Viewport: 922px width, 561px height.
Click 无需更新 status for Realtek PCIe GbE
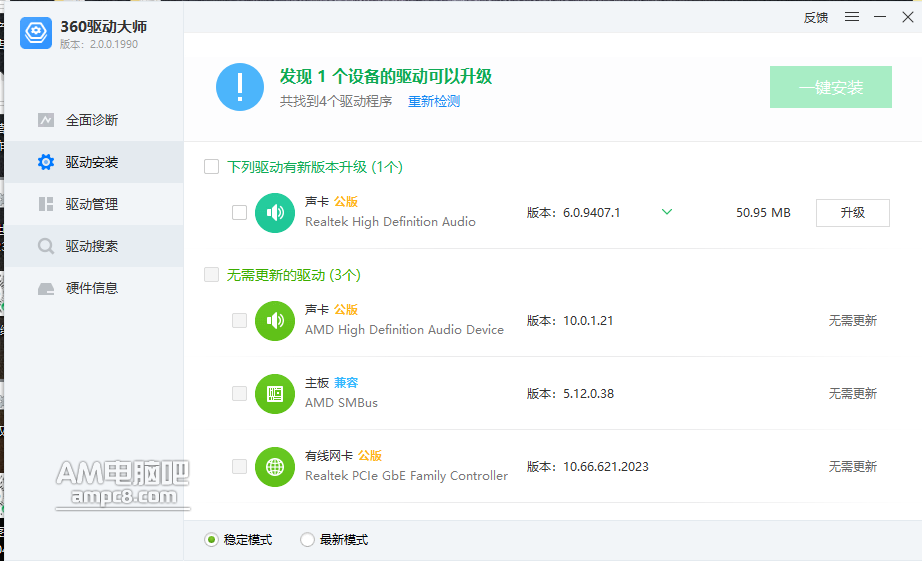(x=853, y=466)
